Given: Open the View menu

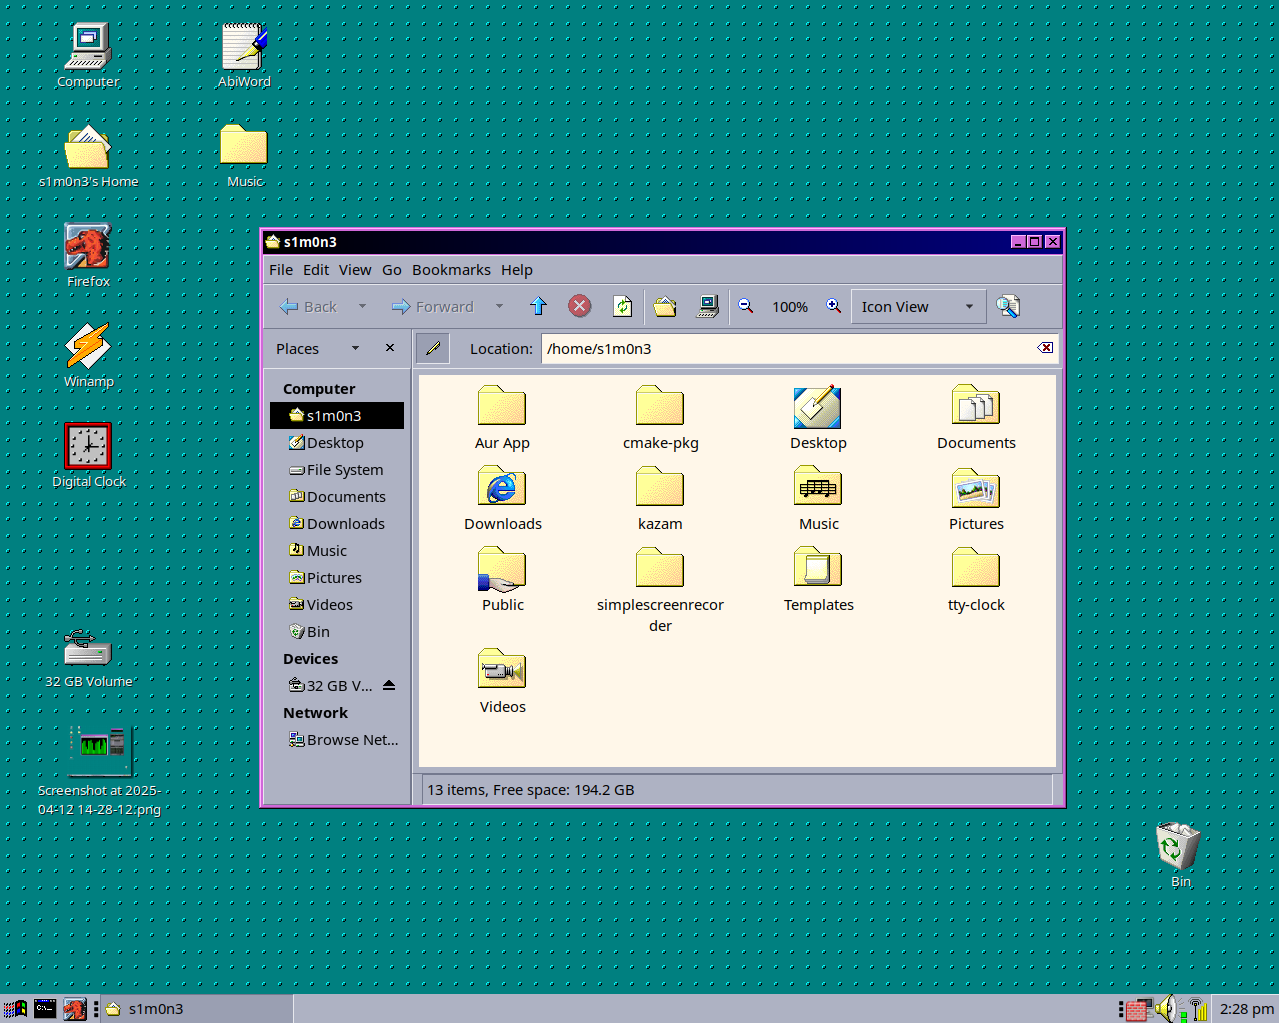Looking at the screenshot, I should [354, 270].
